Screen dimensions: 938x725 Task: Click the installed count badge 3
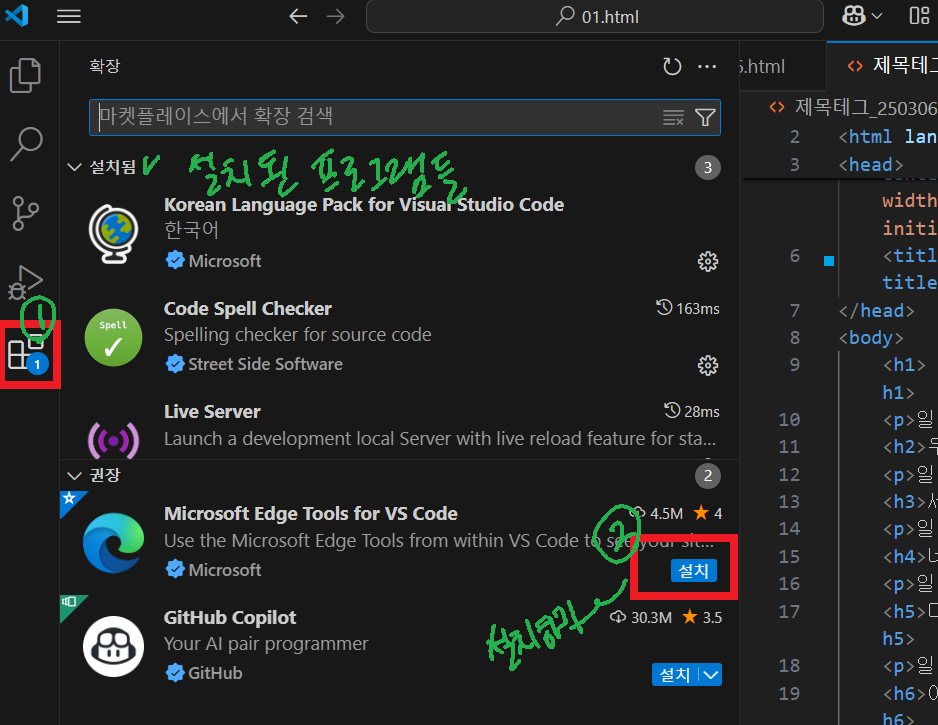[x=708, y=167]
